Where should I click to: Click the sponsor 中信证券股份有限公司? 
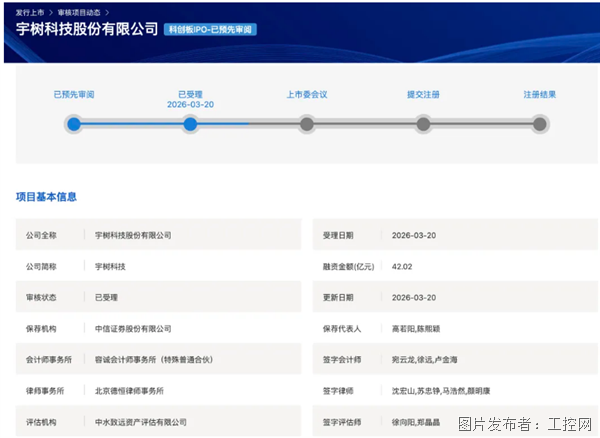[x=133, y=328]
